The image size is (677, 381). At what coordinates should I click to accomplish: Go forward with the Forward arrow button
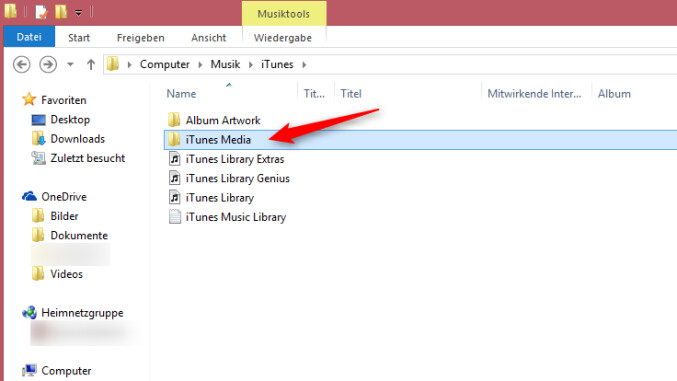[48, 65]
